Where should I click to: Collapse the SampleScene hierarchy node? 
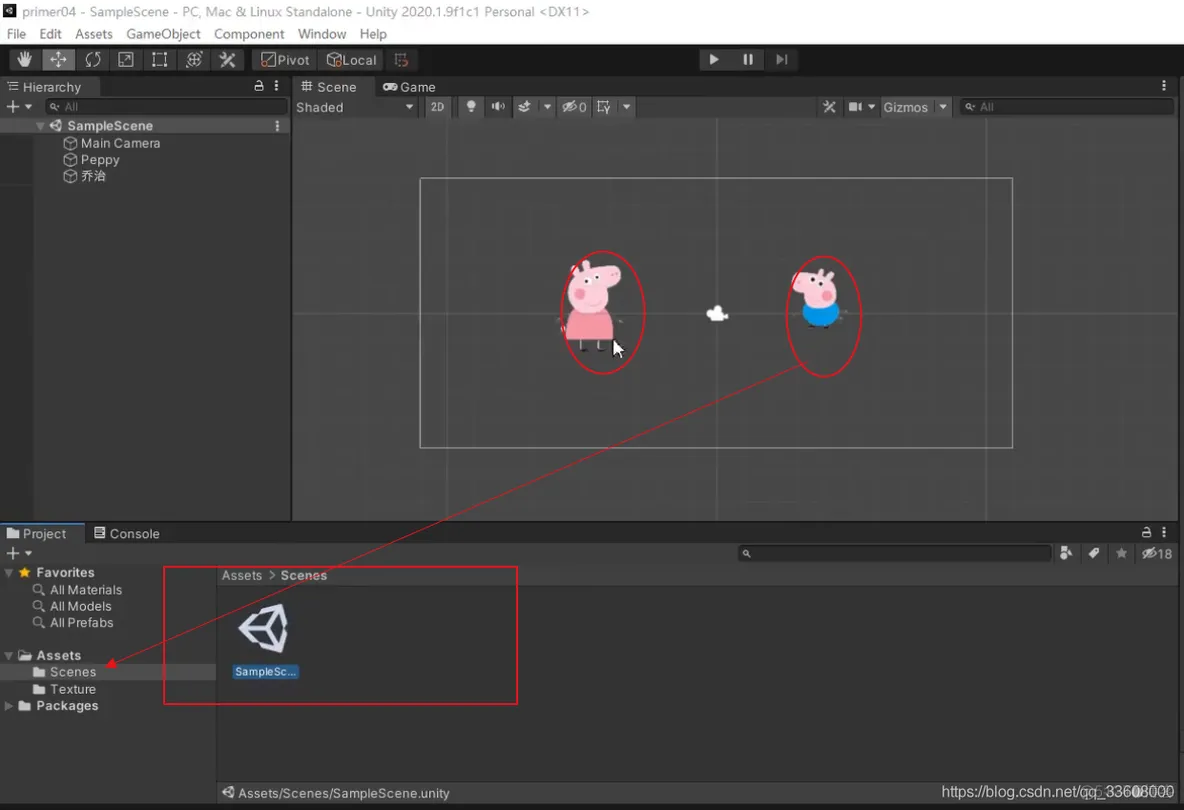pyautogui.click(x=39, y=126)
